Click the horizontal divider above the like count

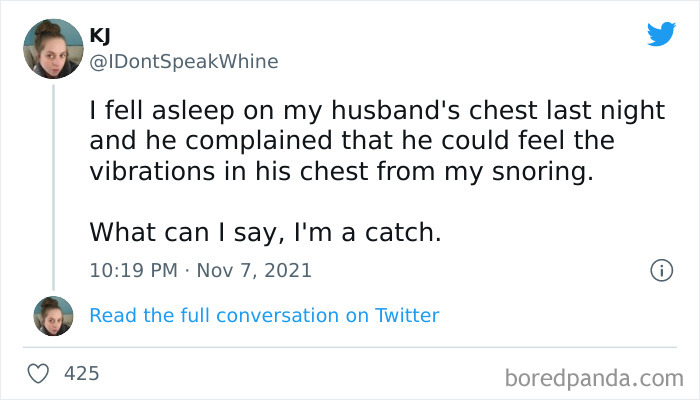pos(350,347)
